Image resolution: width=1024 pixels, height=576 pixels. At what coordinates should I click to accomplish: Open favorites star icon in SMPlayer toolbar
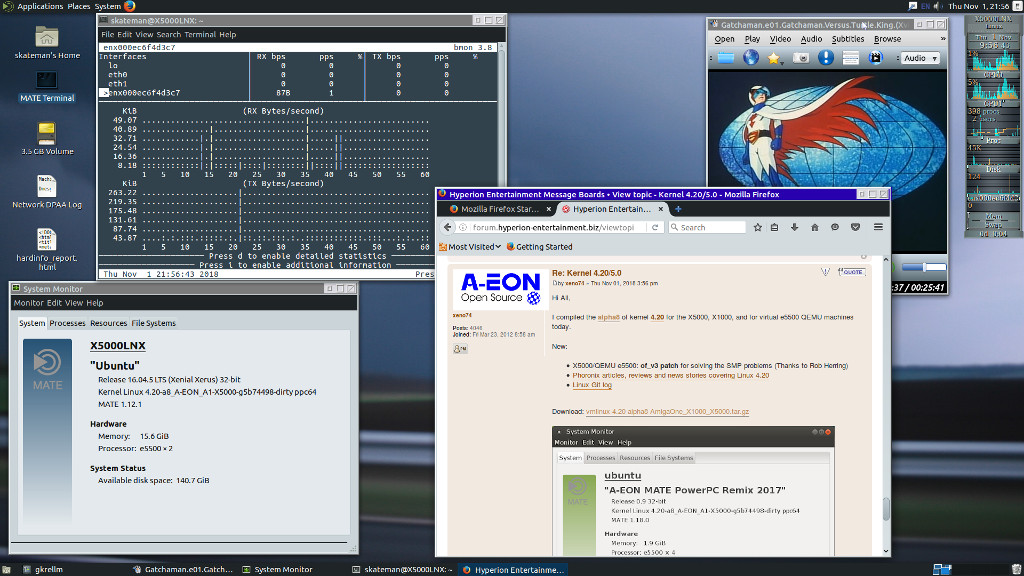pos(774,58)
